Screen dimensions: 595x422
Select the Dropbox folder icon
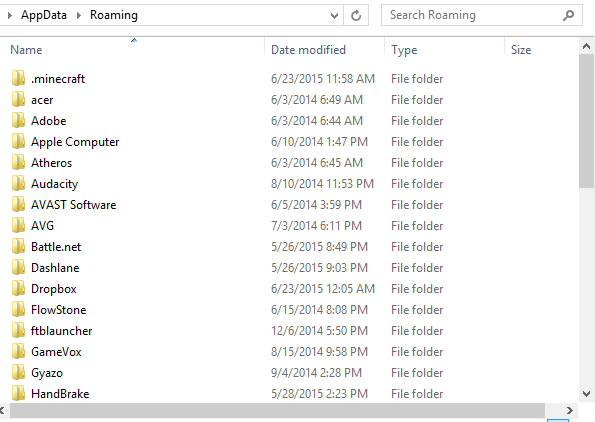[18, 289]
